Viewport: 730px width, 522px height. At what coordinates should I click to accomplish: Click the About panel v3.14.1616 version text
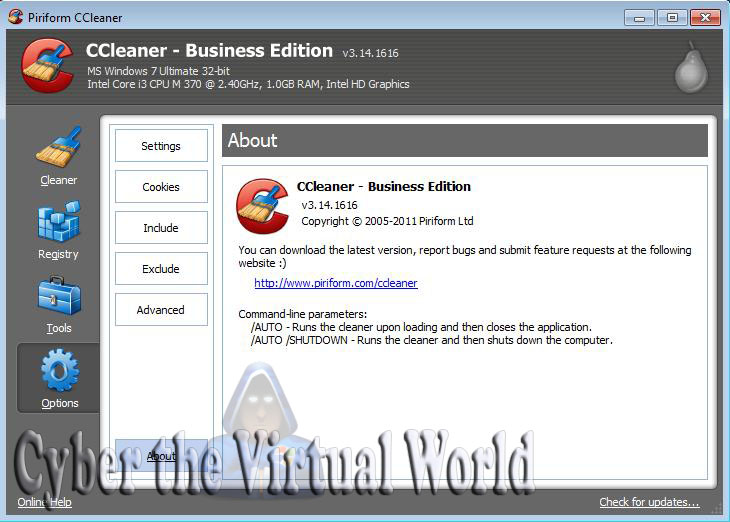[329, 205]
